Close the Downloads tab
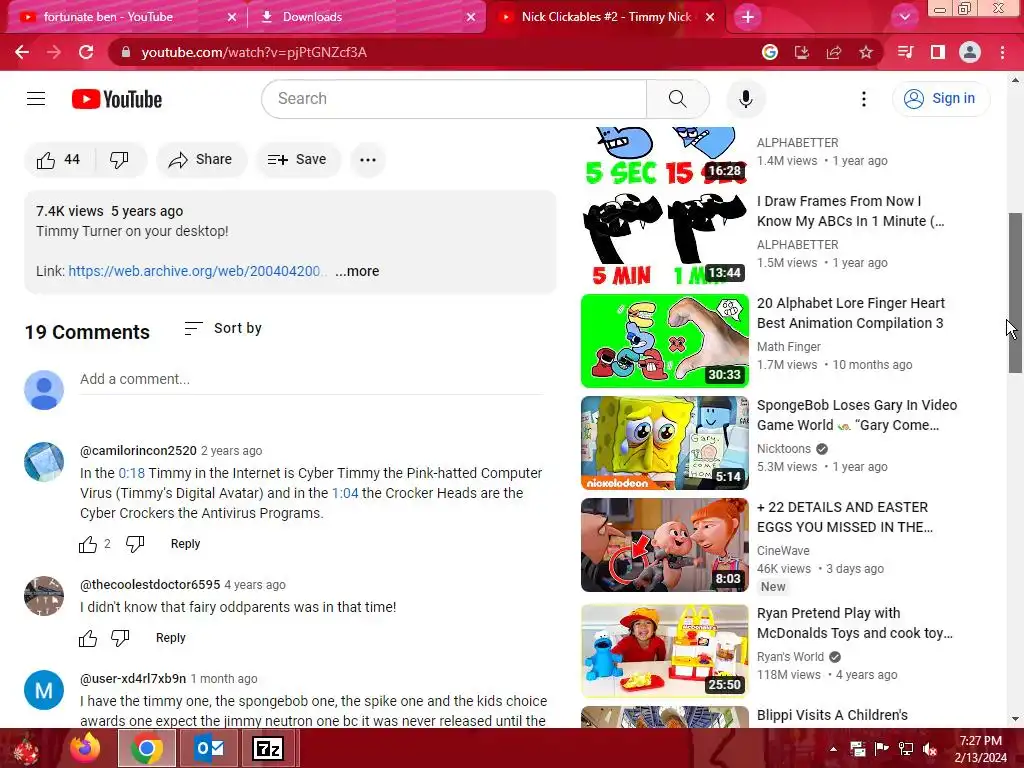 pyautogui.click(x=471, y=17)
